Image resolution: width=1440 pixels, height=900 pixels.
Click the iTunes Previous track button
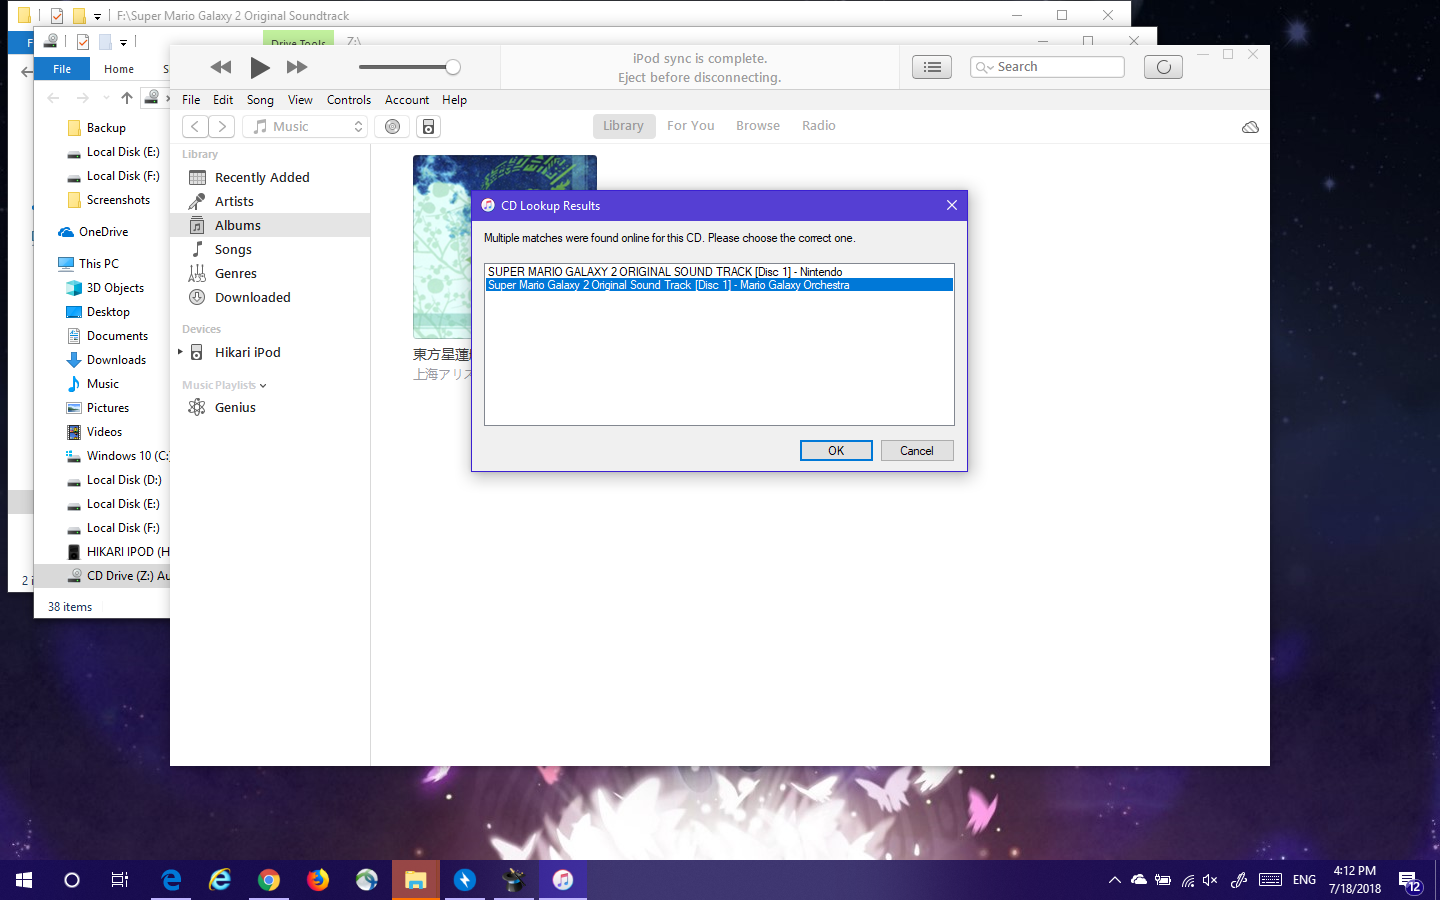221,67
